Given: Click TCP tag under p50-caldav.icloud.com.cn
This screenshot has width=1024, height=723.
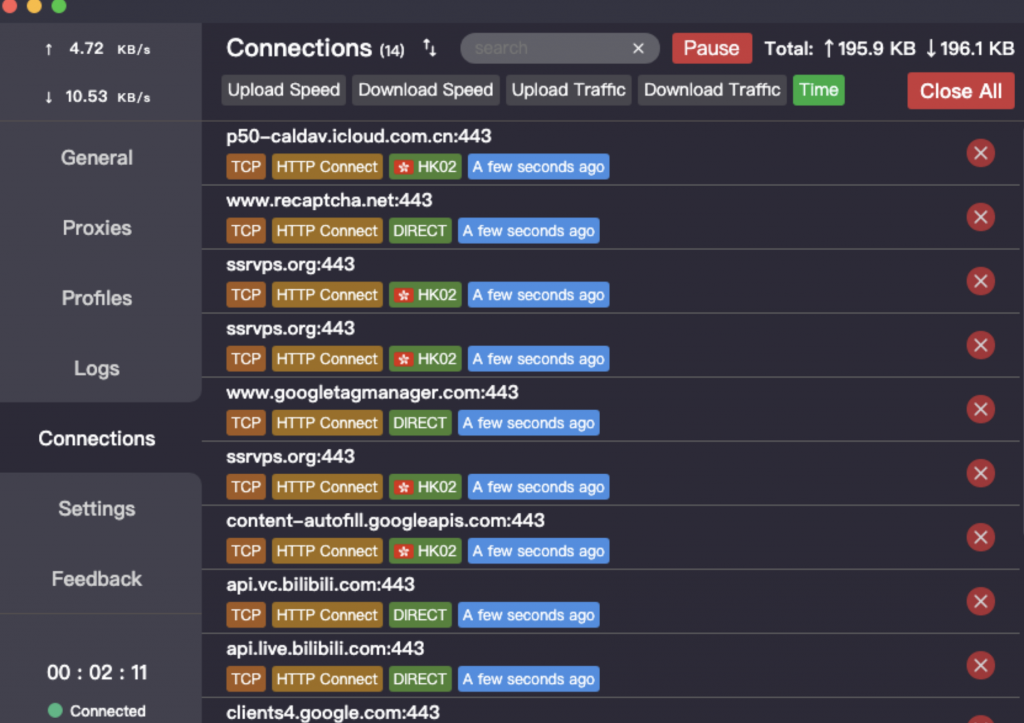Looking at the screenshot, I should click(x=246, y=167).
